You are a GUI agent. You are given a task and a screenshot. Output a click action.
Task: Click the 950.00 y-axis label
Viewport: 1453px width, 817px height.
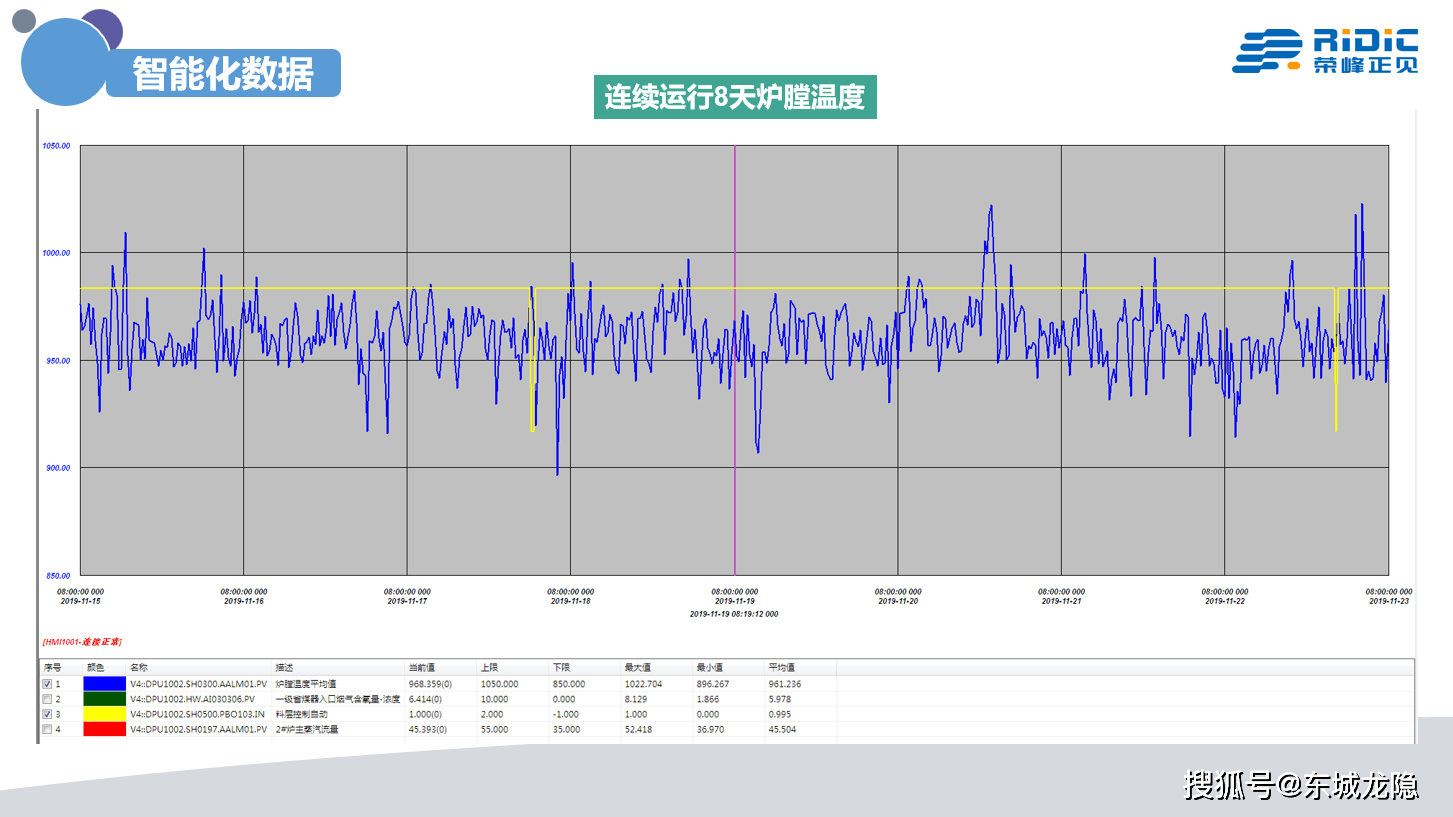pyautogui.click(x=58, y=361)
